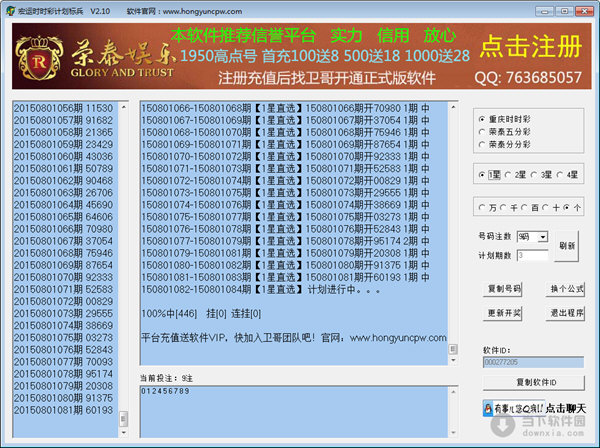Screen dimensions: 600x448
Task: Click the scroll-up arrow of the 当前投注 box
Action: click(x=453, y=392)
